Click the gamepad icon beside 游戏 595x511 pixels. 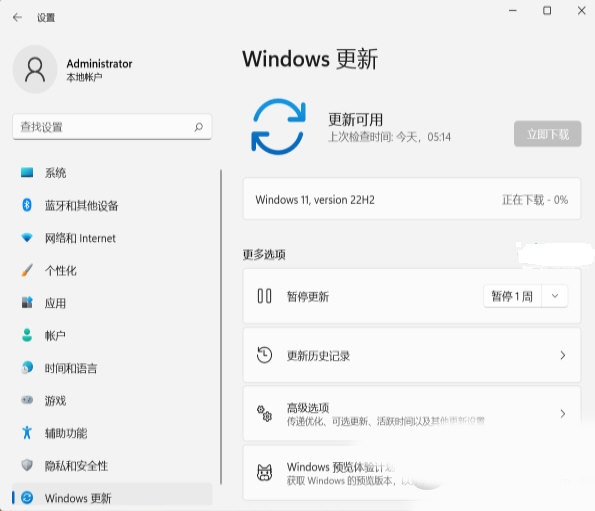click(x=27, y=400)
